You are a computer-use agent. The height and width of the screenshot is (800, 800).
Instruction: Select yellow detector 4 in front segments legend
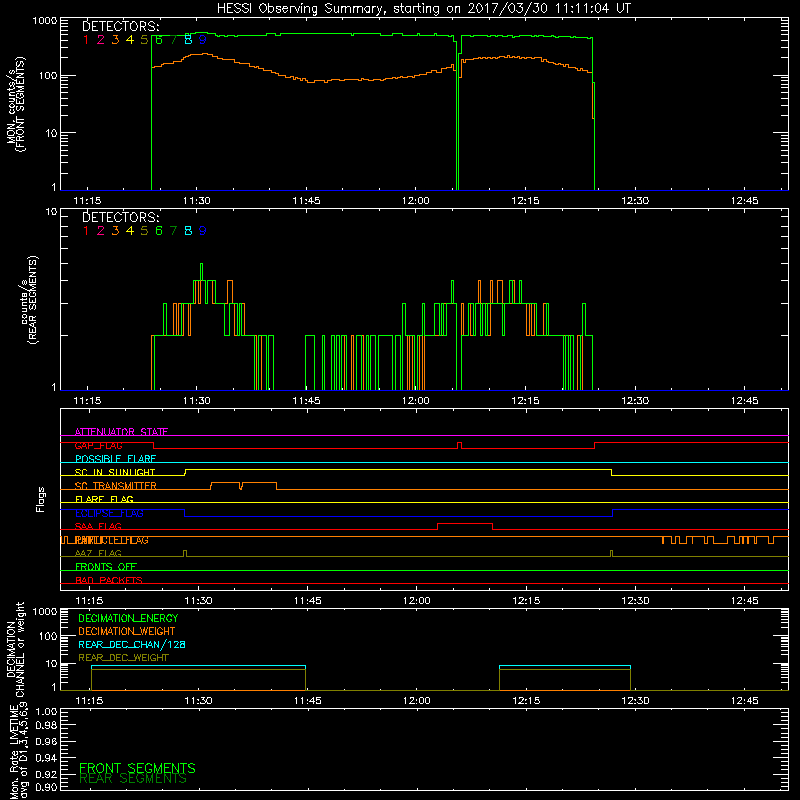click(130, 40)
